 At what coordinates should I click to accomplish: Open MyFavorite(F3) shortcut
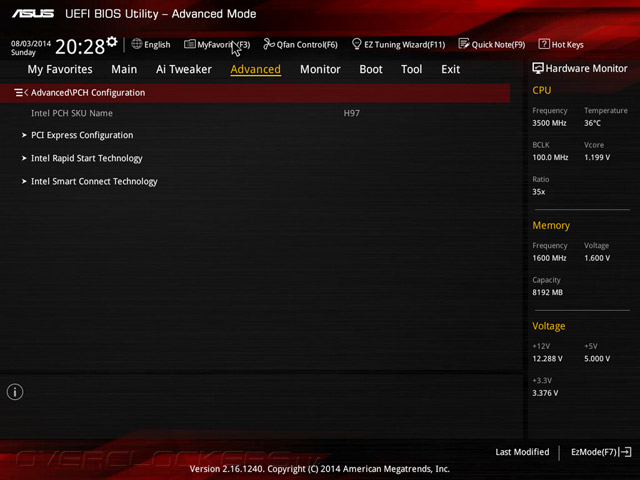pyautogui.click(x=224, y=44)
